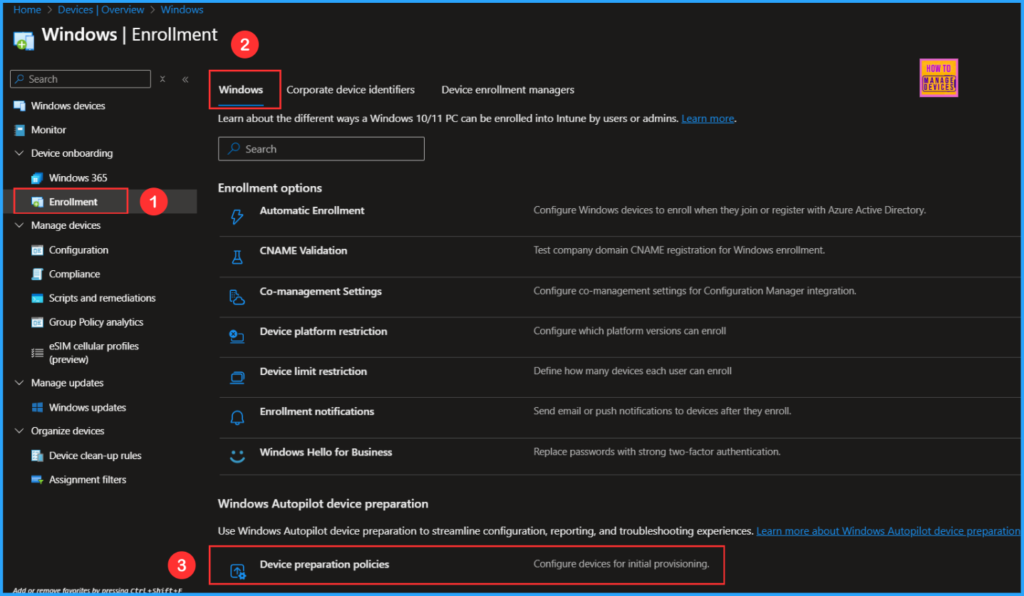Image resolution: width=1024 pixels, height=596 pixels.
Task: Select Compliance in sidebar
Action: 74,274
